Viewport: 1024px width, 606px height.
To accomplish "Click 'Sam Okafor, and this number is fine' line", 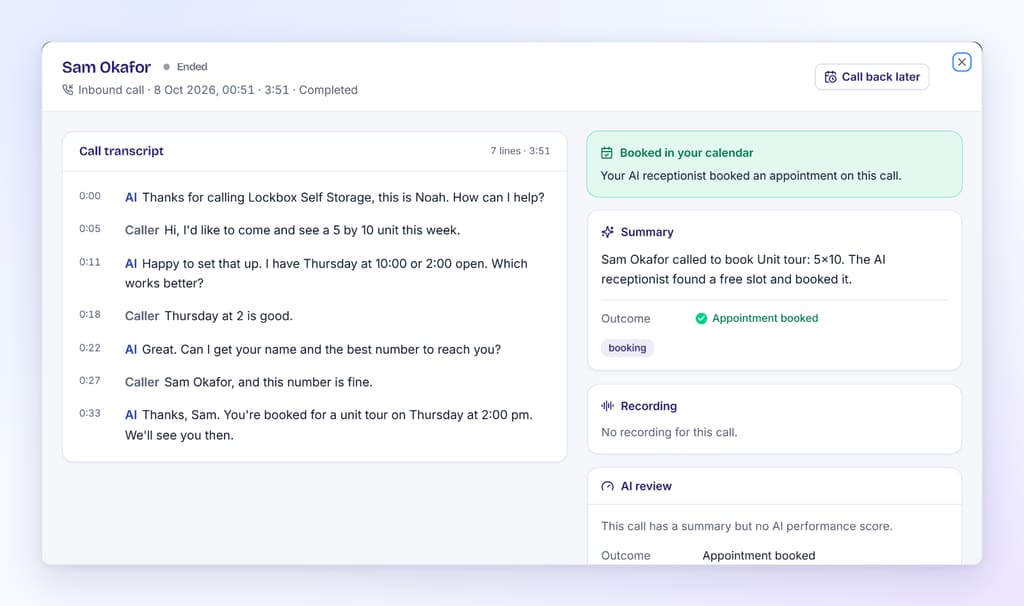I will pos(249,382).
